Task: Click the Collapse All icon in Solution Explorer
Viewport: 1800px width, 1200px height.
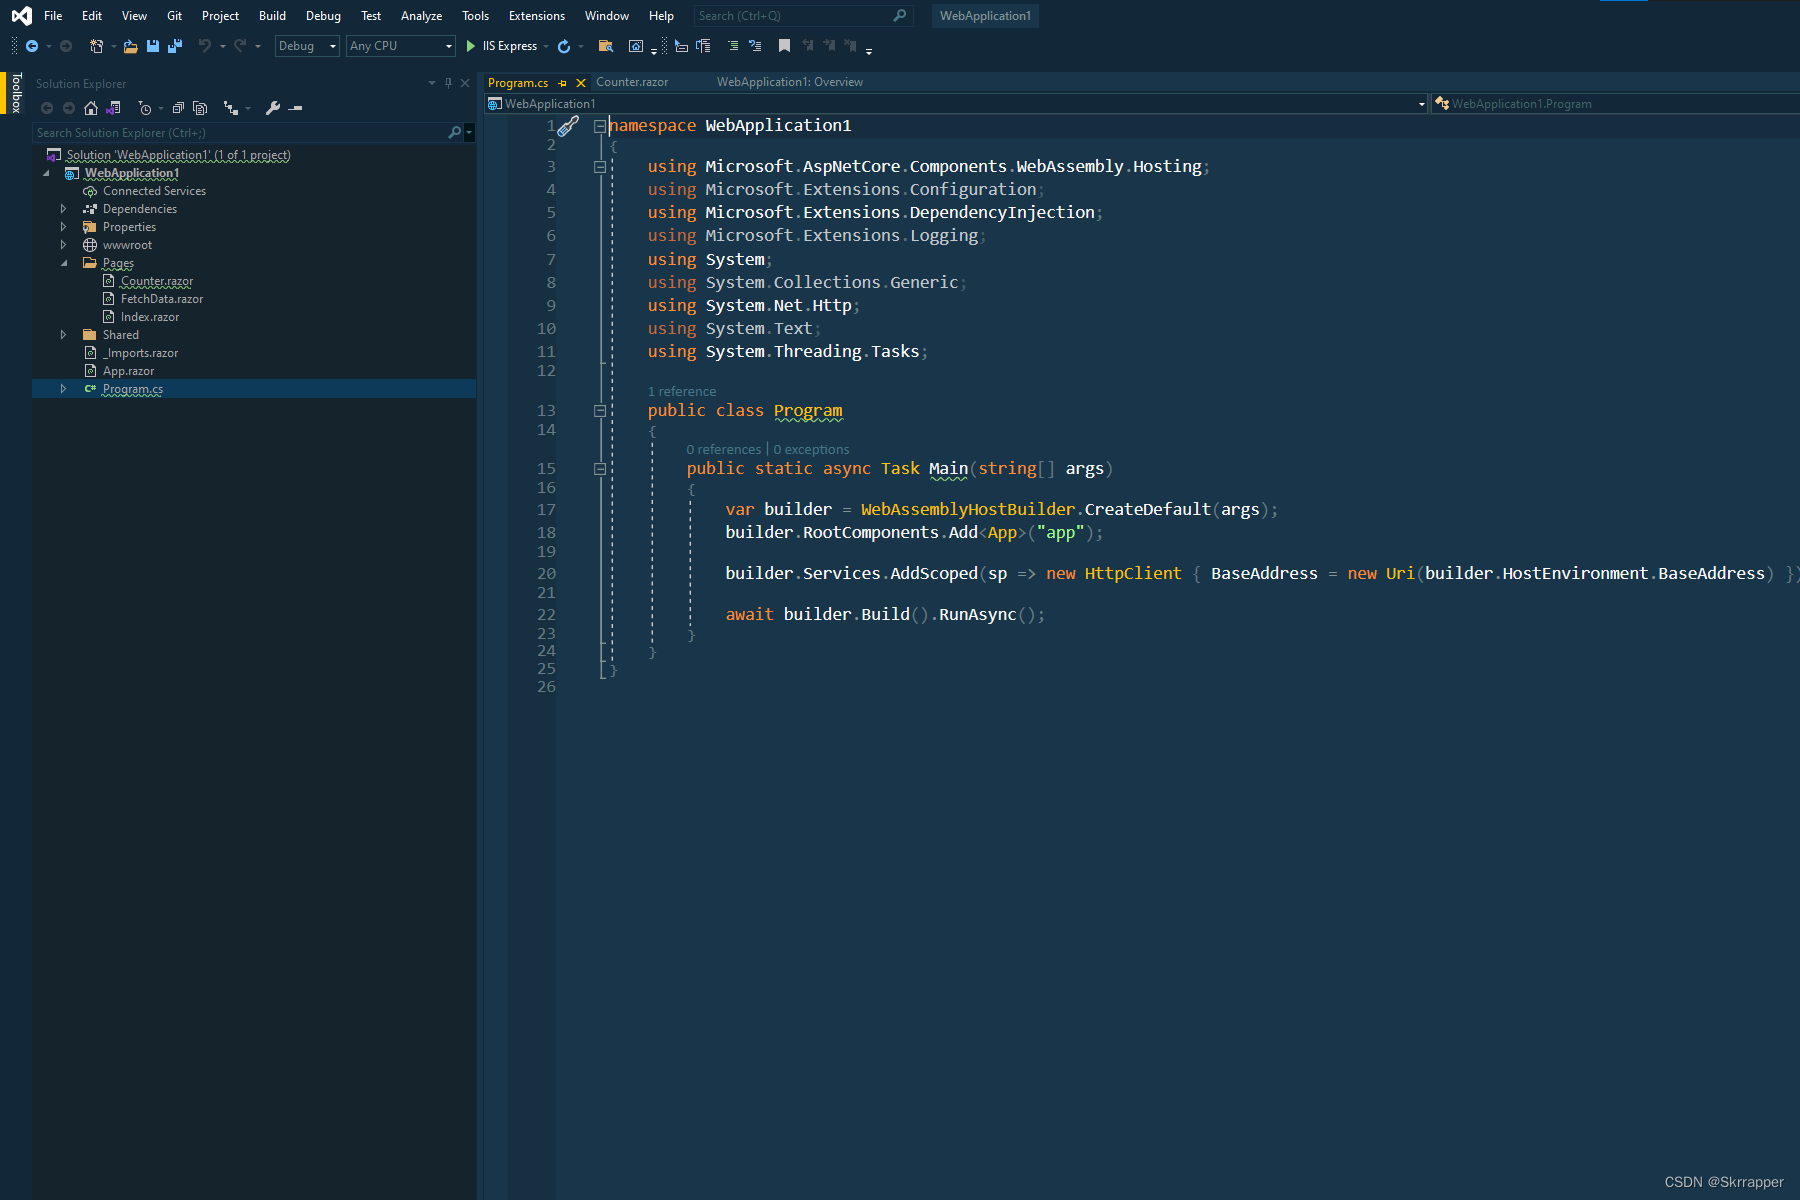Action: 178,108
